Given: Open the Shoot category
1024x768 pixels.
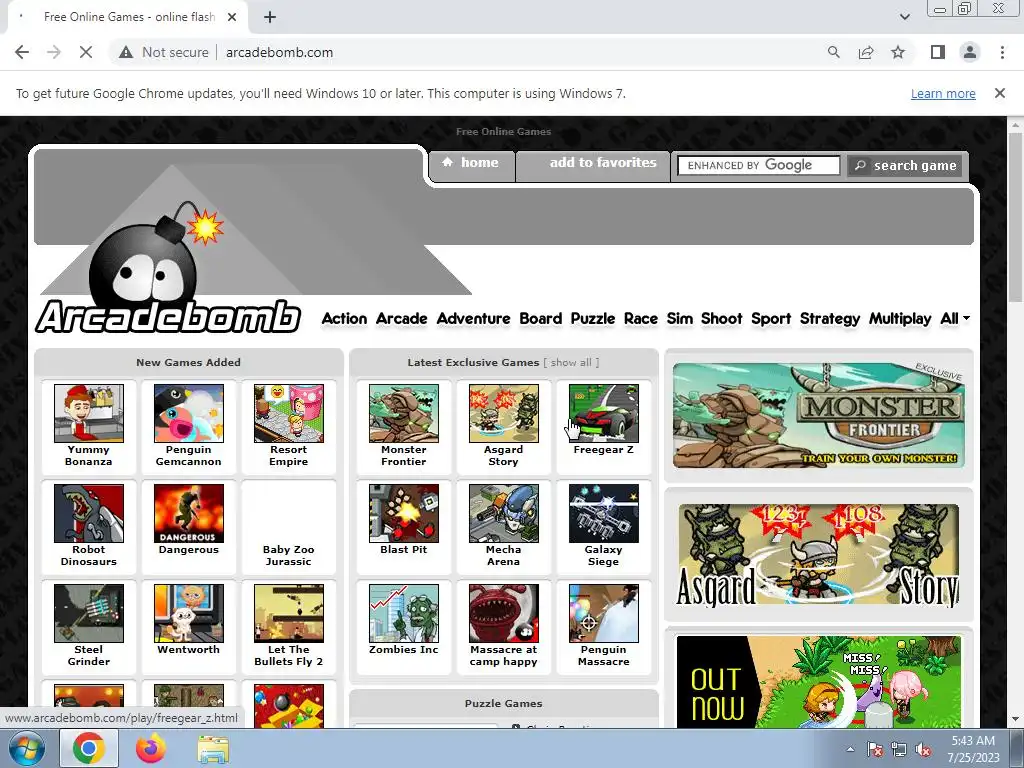Looking at the screenshot, I should [722, 319].
